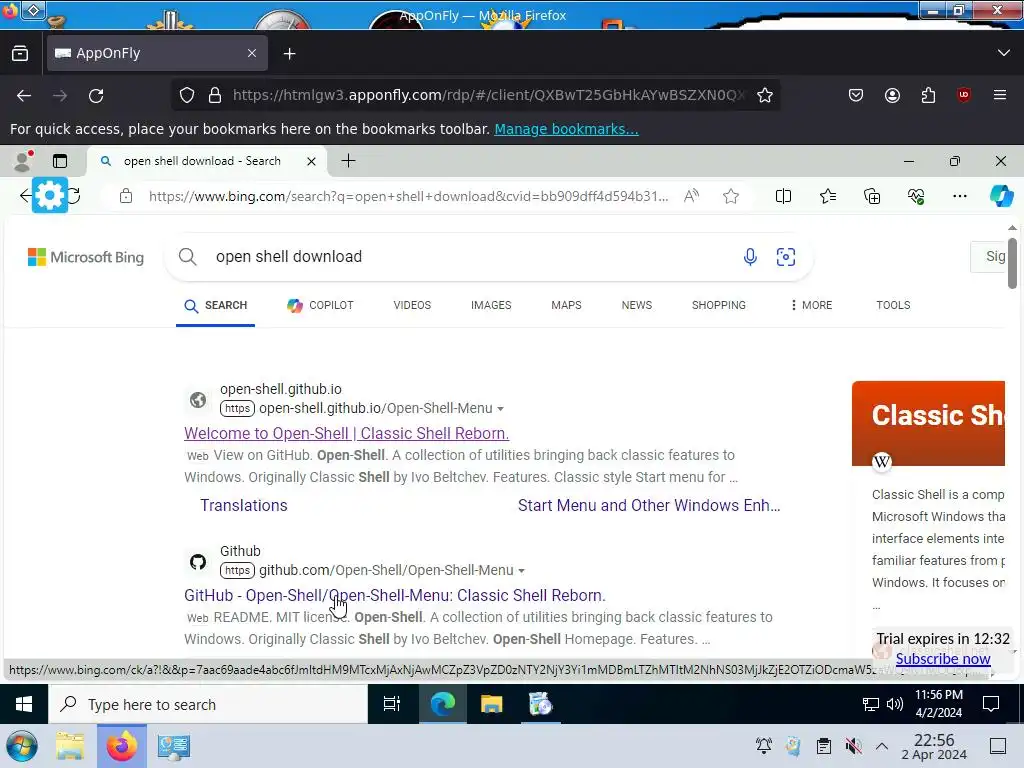Open File Explorer in remote taskbar
1024x768 pixels.
click(491, 704)
